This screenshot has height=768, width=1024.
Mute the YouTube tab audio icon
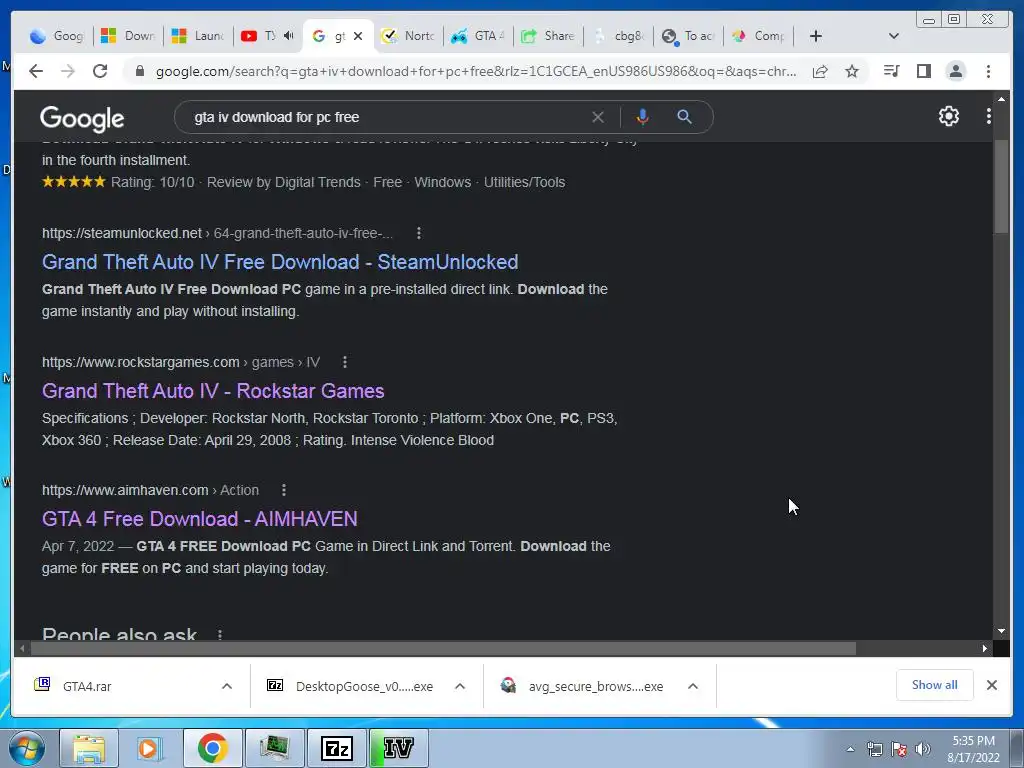[x=289, y=36]
